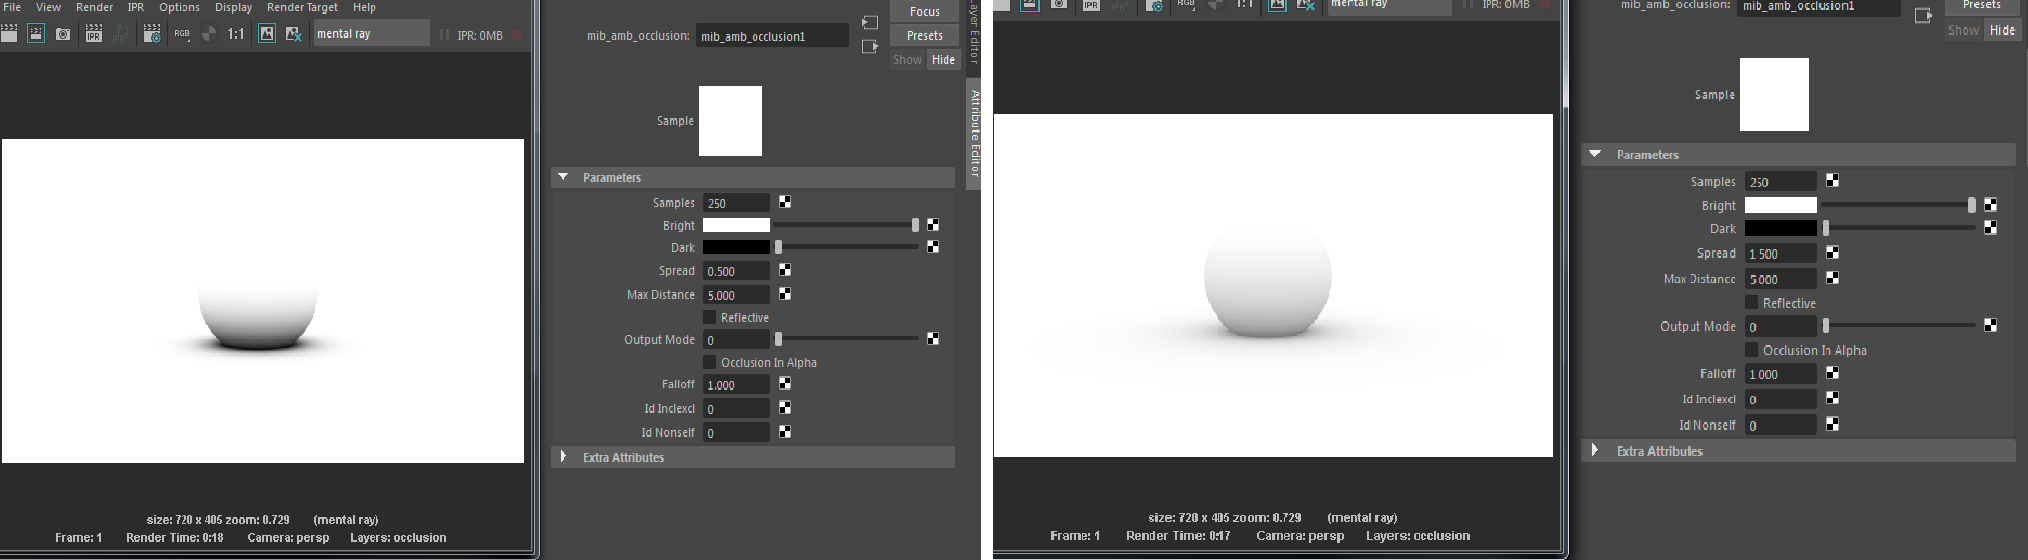
Task: Enable Reflective checkbox in left attribute panel
Action: [710, 317]
